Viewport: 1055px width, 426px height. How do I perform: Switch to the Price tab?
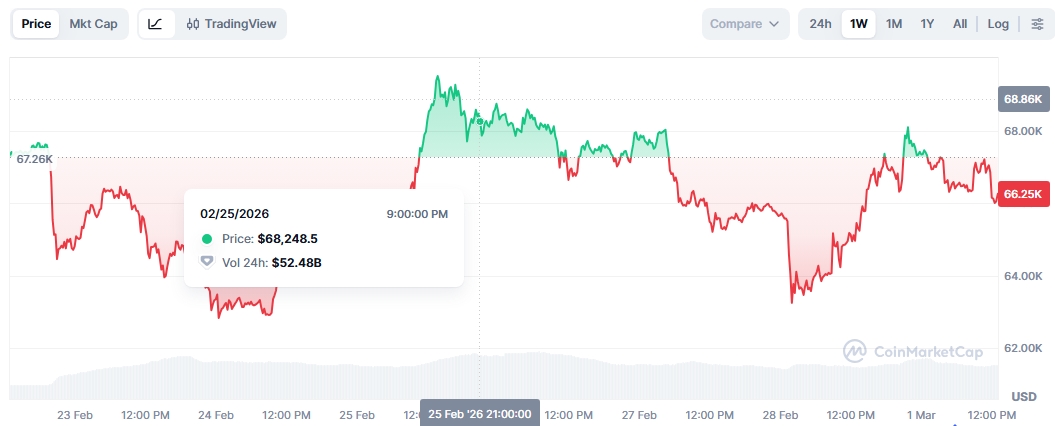point(37,24)
